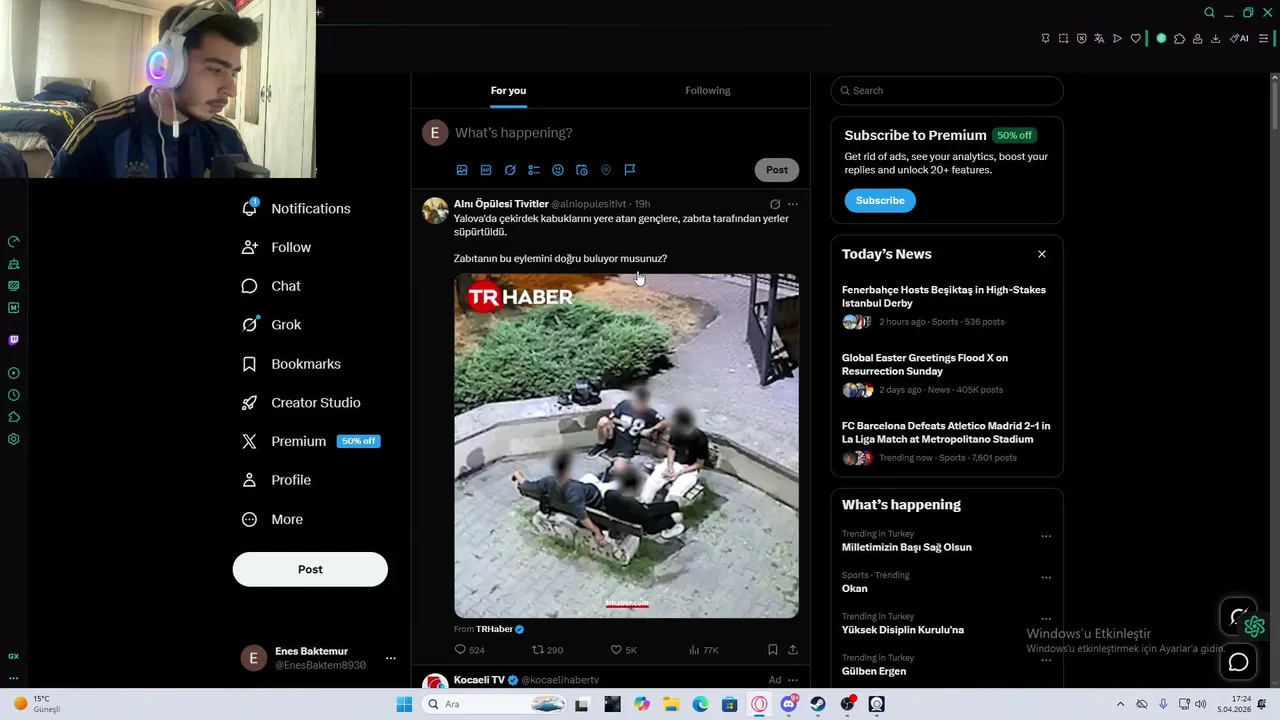Go to Bookmarks in the sidebar

(291, 364)
